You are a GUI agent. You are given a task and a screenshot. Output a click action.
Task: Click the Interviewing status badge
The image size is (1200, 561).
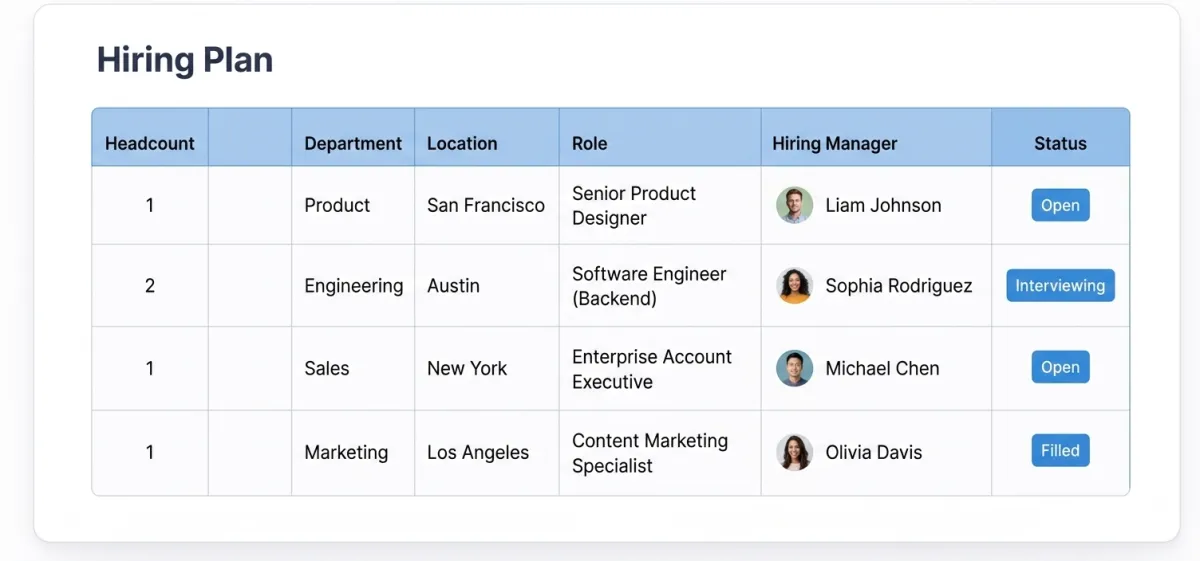click(x=1060, y=286)
